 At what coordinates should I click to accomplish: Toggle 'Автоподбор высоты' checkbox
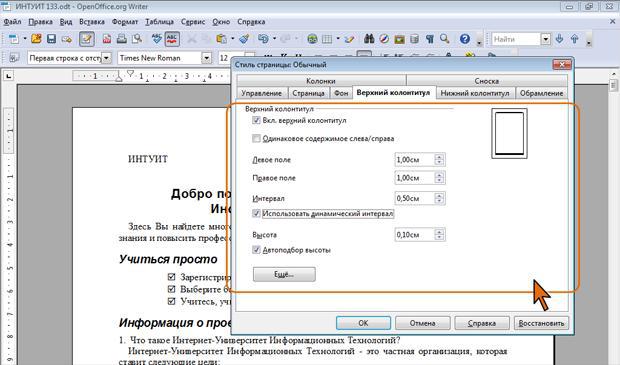coord(256,250)
